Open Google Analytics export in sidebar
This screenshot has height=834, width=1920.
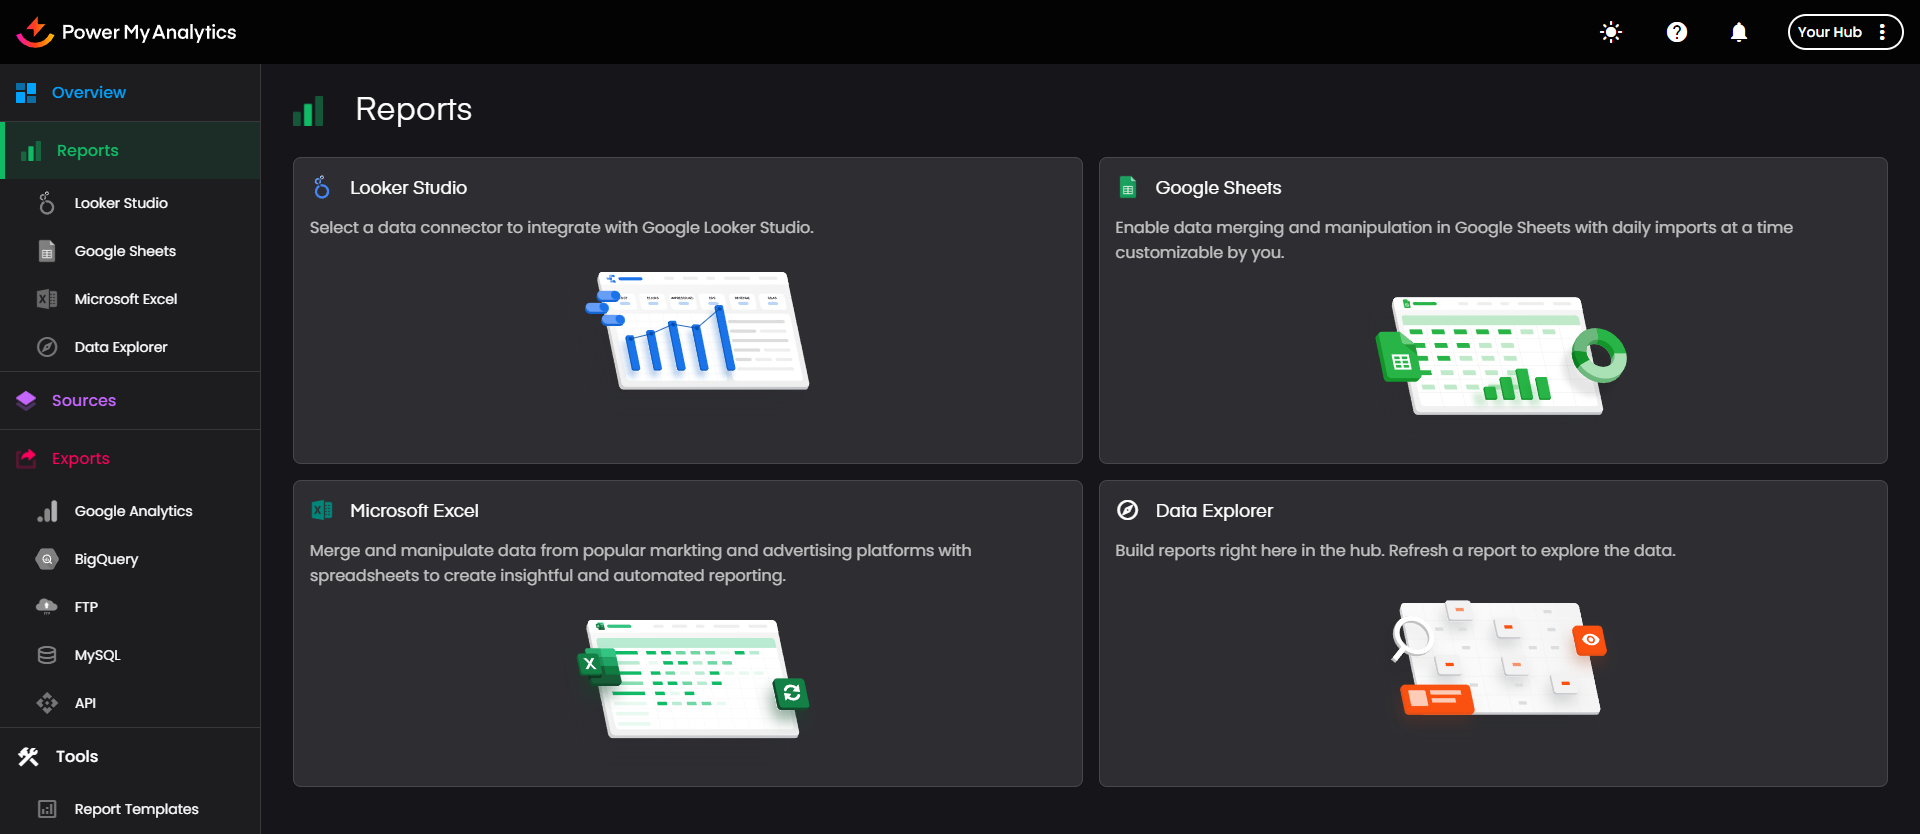click(x=134, y=511)
